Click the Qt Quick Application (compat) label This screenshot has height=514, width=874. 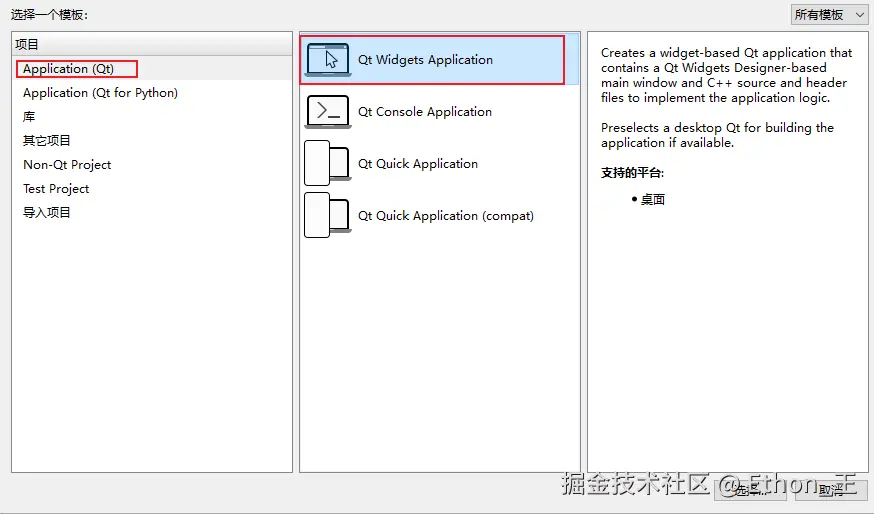[446, 215]
